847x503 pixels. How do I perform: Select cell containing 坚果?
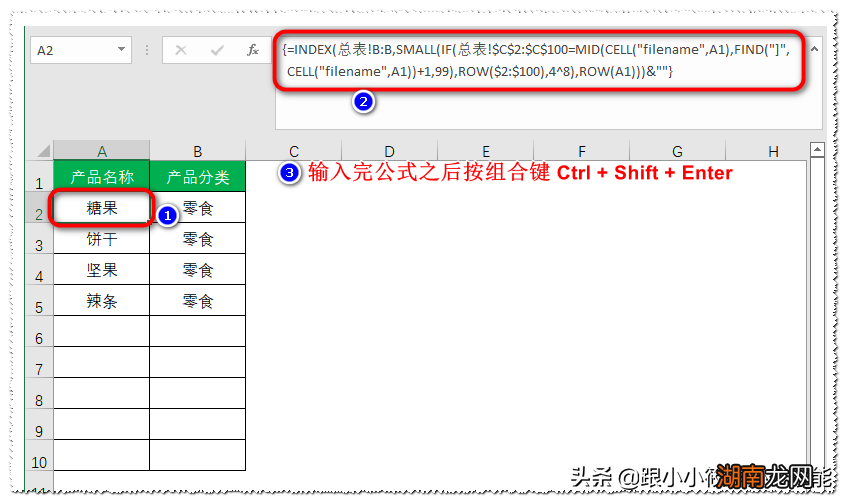coord(102,270)
